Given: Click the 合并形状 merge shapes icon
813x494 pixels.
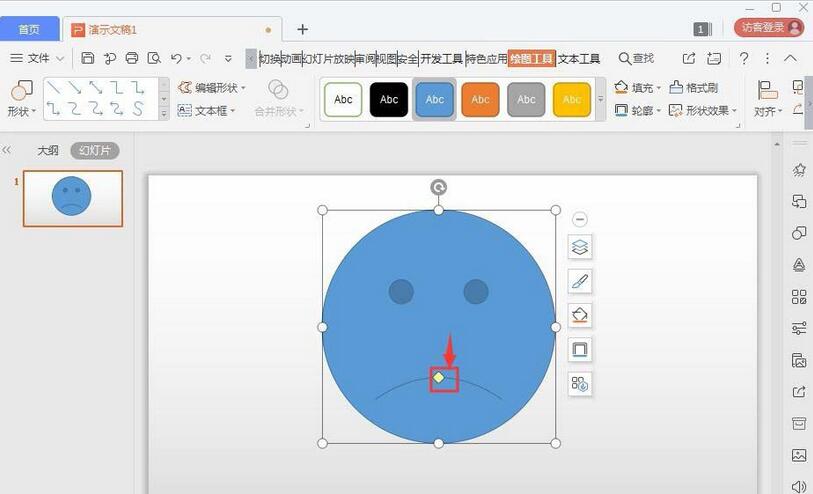Looking at the screenshot, I should click(x=278, y=89).
